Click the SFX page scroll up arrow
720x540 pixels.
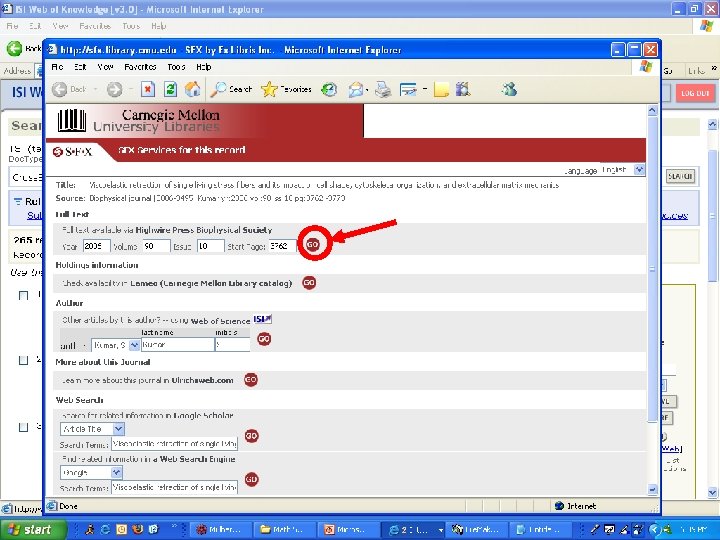(x=652, y=110)
